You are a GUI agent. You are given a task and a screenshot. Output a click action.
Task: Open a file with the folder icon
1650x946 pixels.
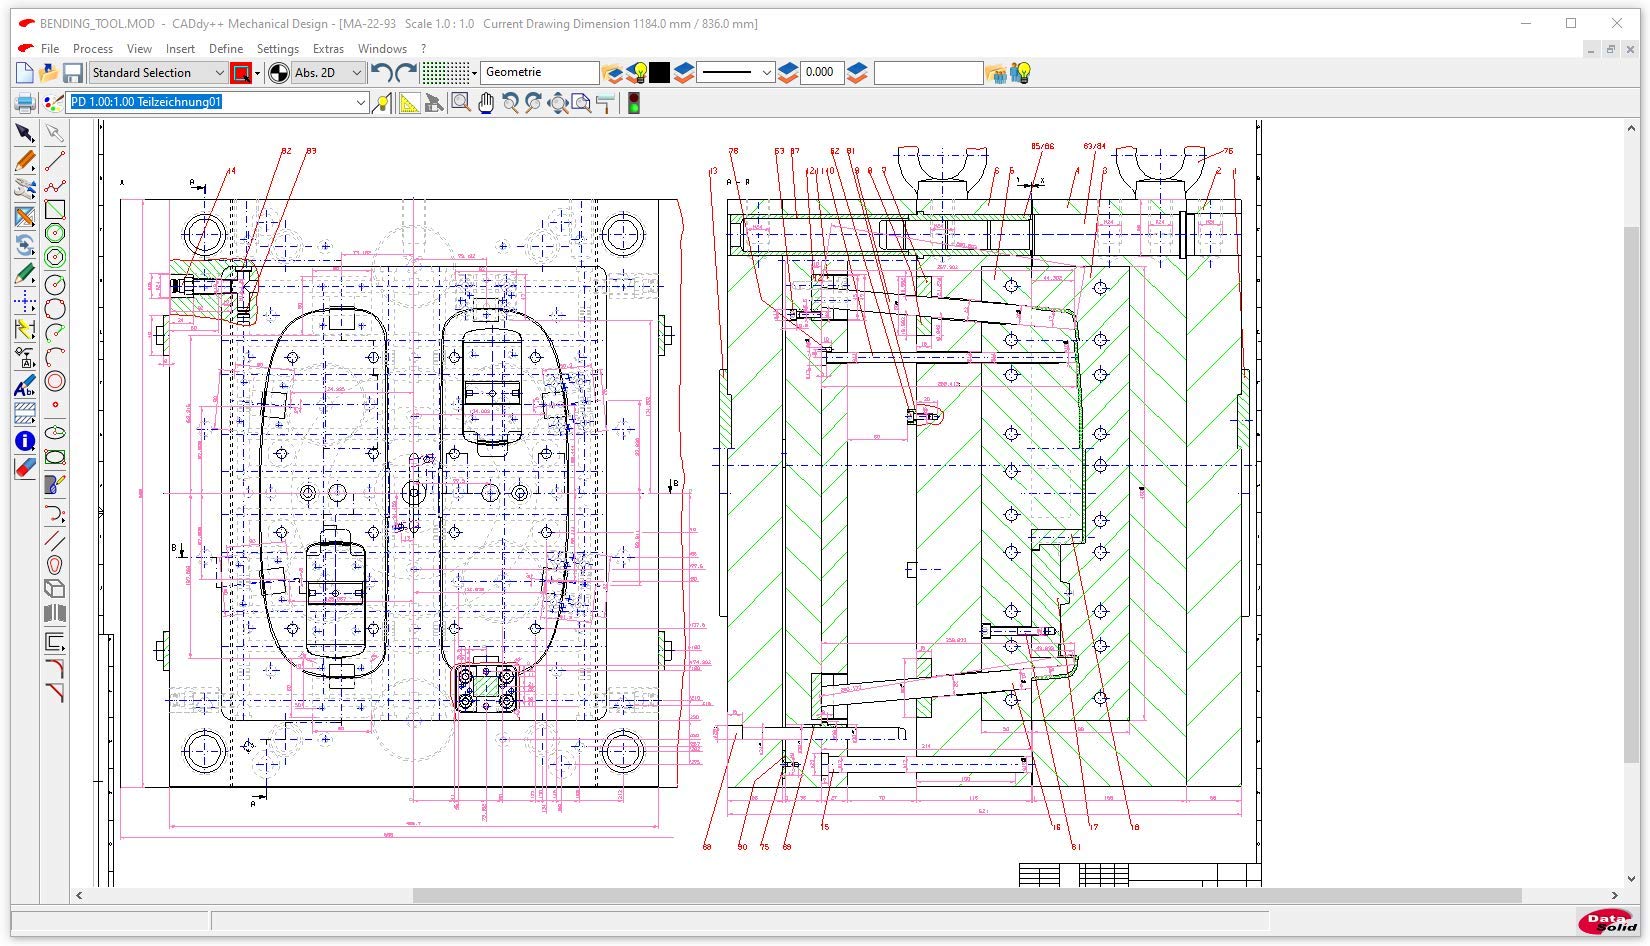tap(48, 73)
